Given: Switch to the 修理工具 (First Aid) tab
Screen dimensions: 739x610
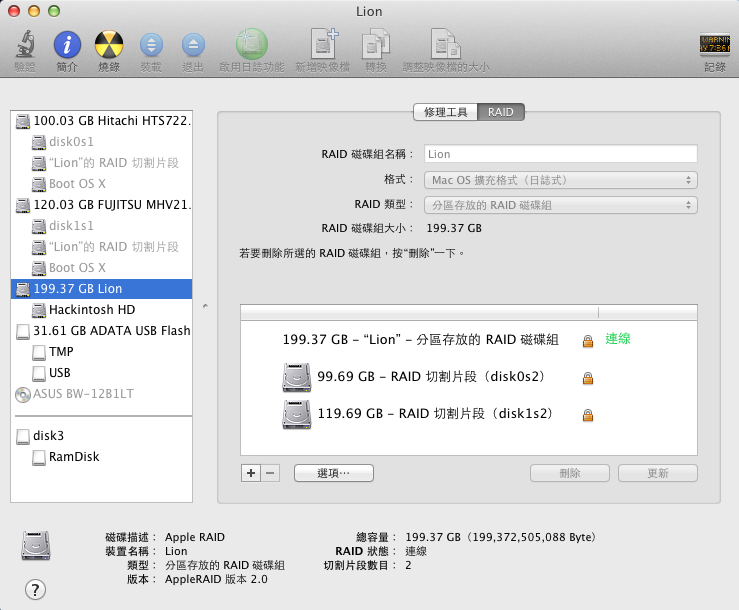Looking at the screenshot, I should coord(445,112).
